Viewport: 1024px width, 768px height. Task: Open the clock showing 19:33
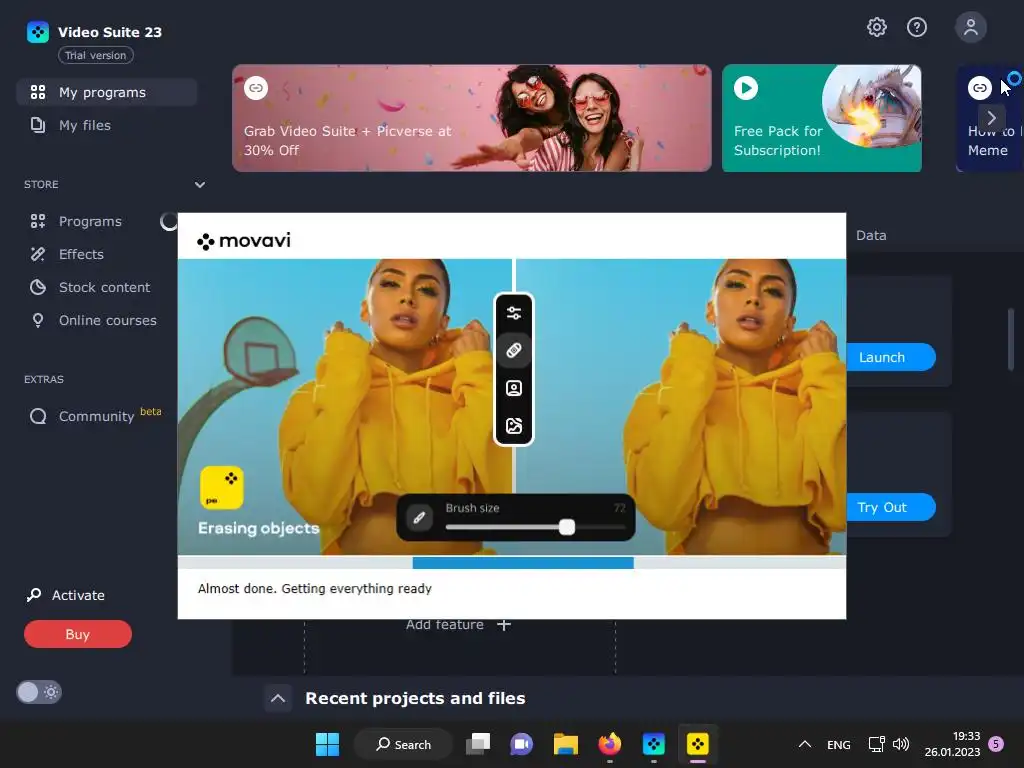pyautogui.click(x=952, y=744)
